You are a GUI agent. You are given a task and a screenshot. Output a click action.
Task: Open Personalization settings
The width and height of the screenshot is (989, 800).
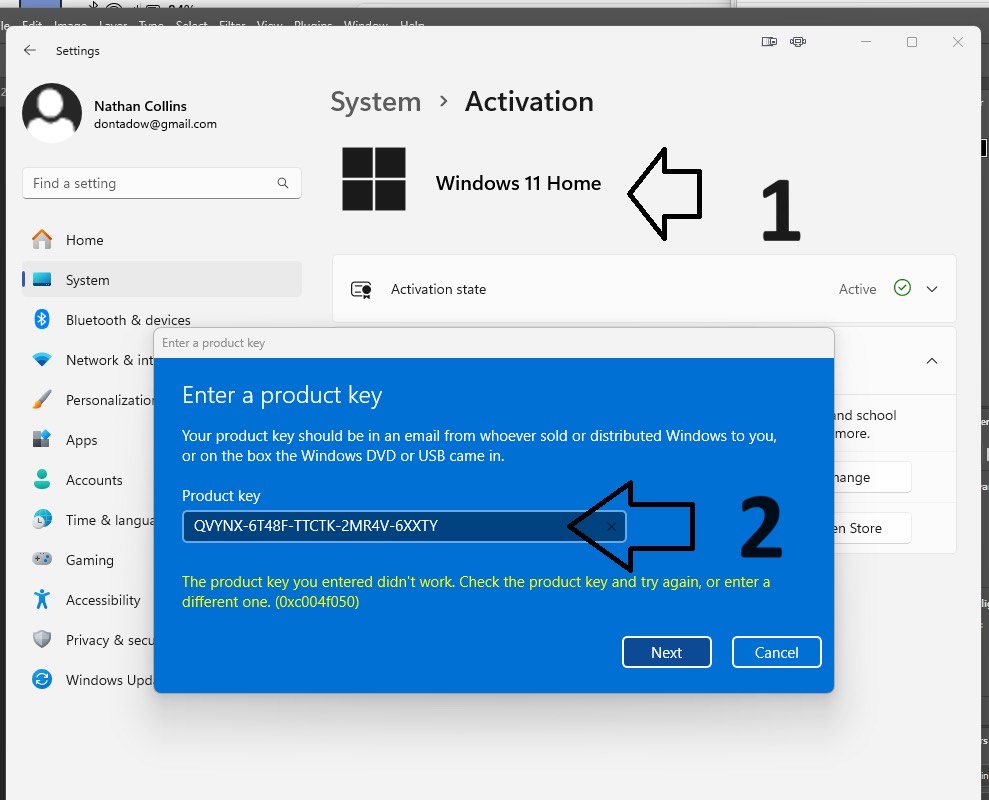pyautogui.click(x=88, y=400)
